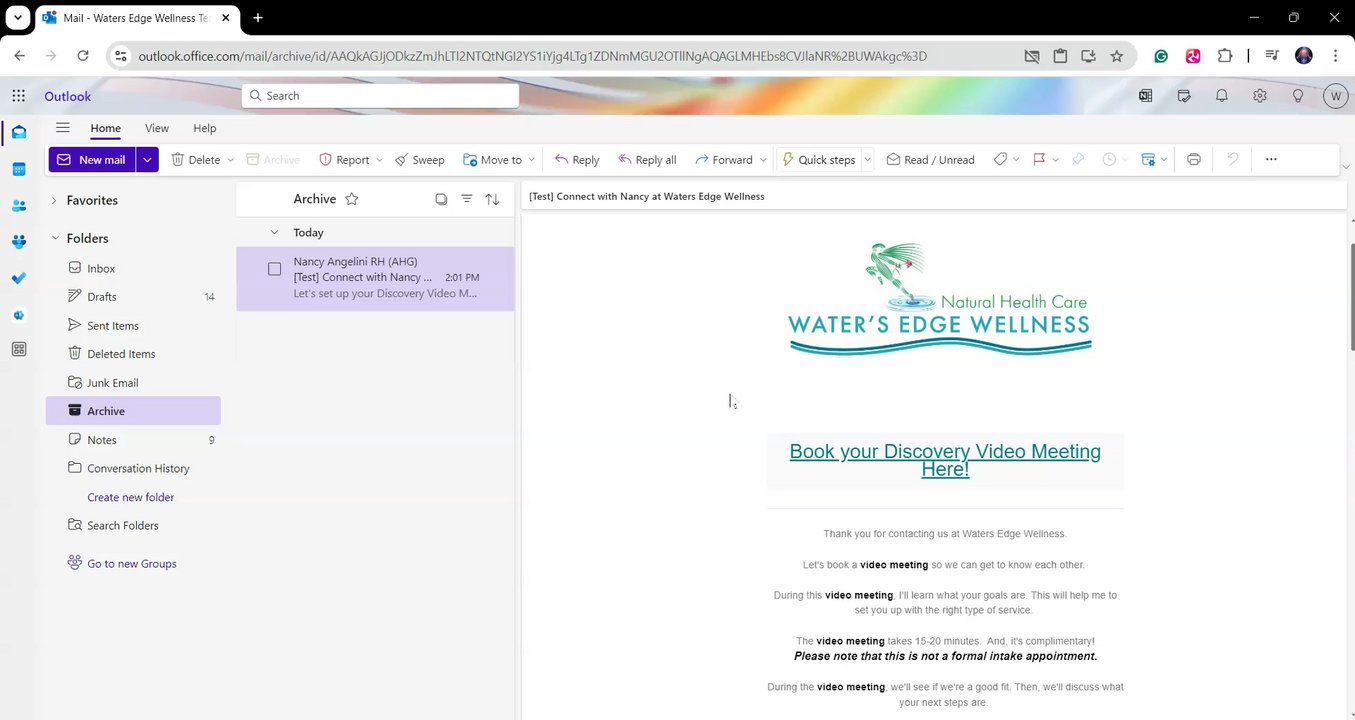Viewport: 1355px width, 720px height.
Task: Reload the page in Chrome
Action: [83, 56]
